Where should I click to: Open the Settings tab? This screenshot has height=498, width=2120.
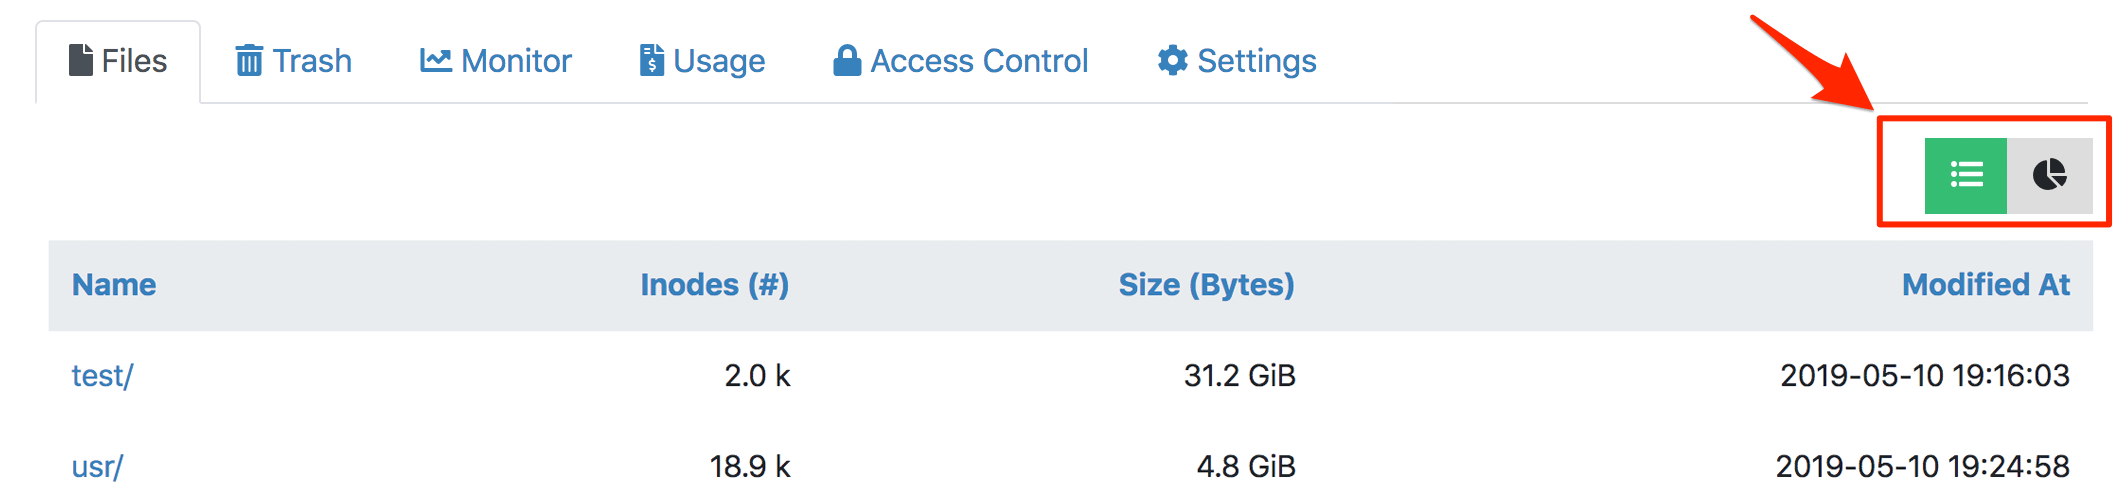1256,61
